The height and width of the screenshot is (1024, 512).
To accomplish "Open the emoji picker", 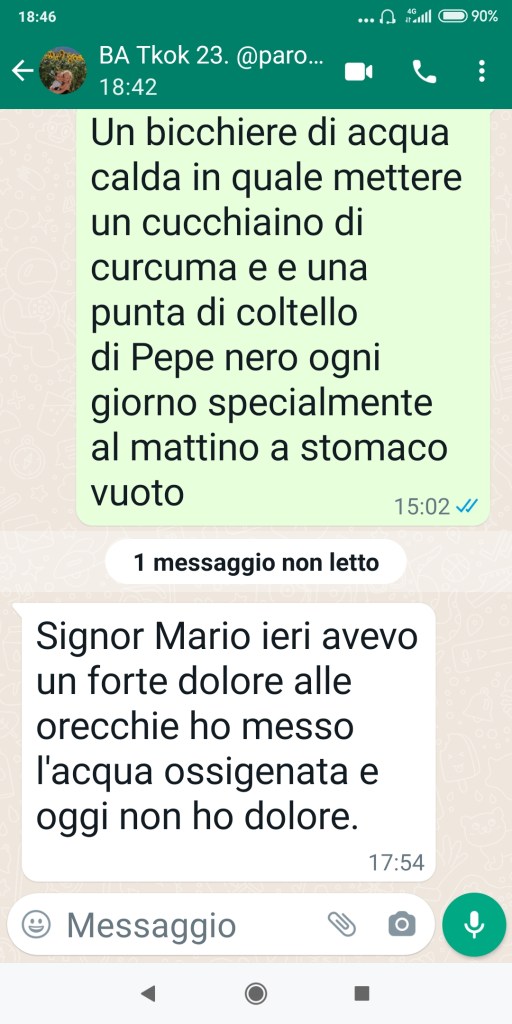I will coord(36,924).
